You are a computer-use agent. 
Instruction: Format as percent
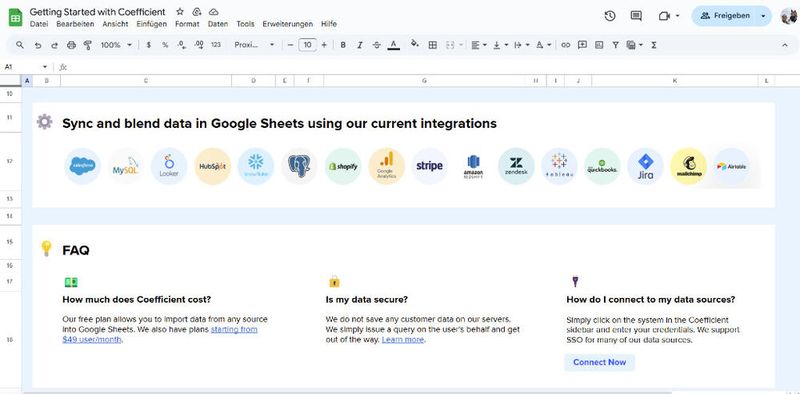click(x=165, y=45)
